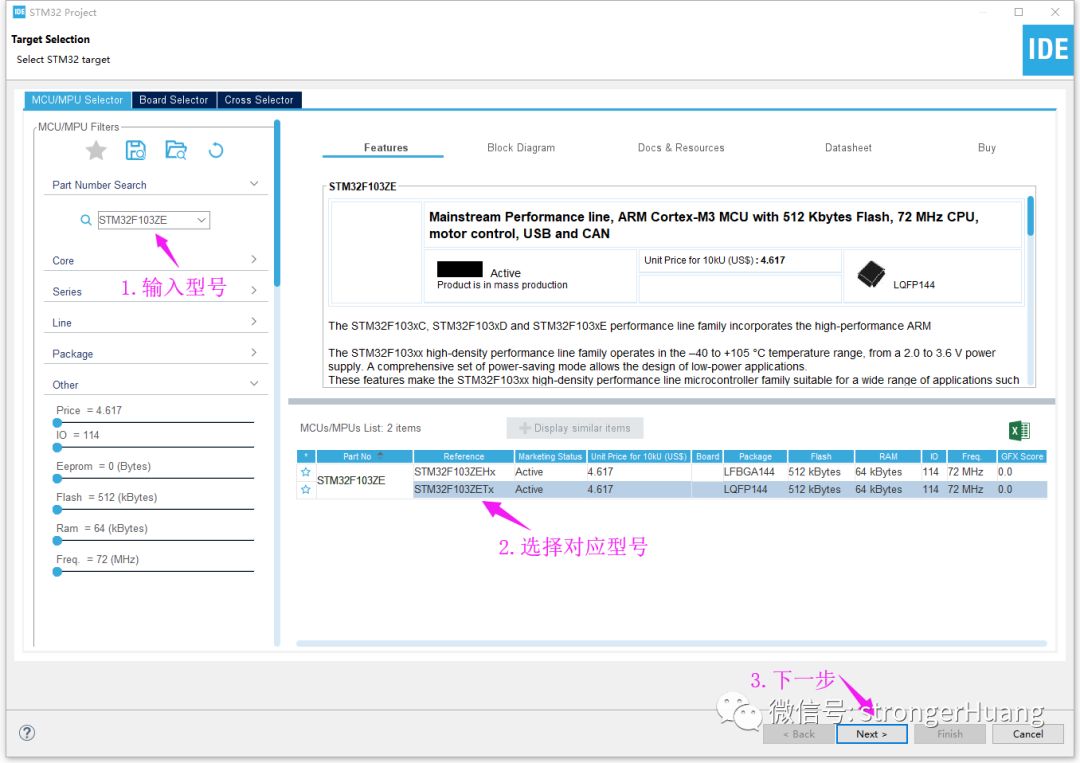The height and width of the screenshot is (763, 1080).
Task: Collapse the Other filter section
Action: pos(253,383)
